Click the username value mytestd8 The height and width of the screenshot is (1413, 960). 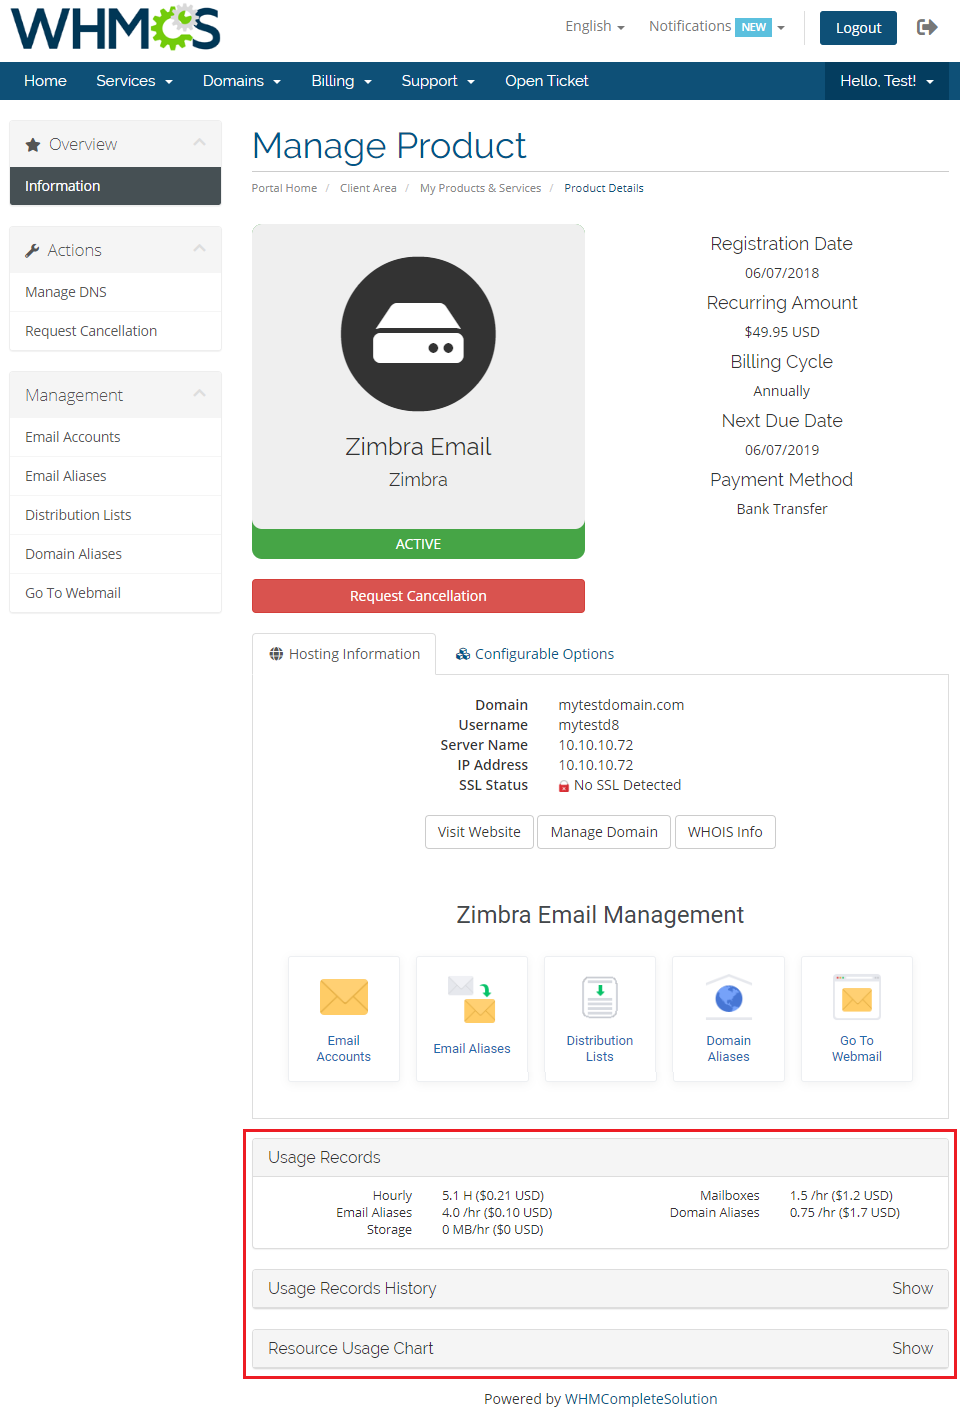click(x=589, y=725)
